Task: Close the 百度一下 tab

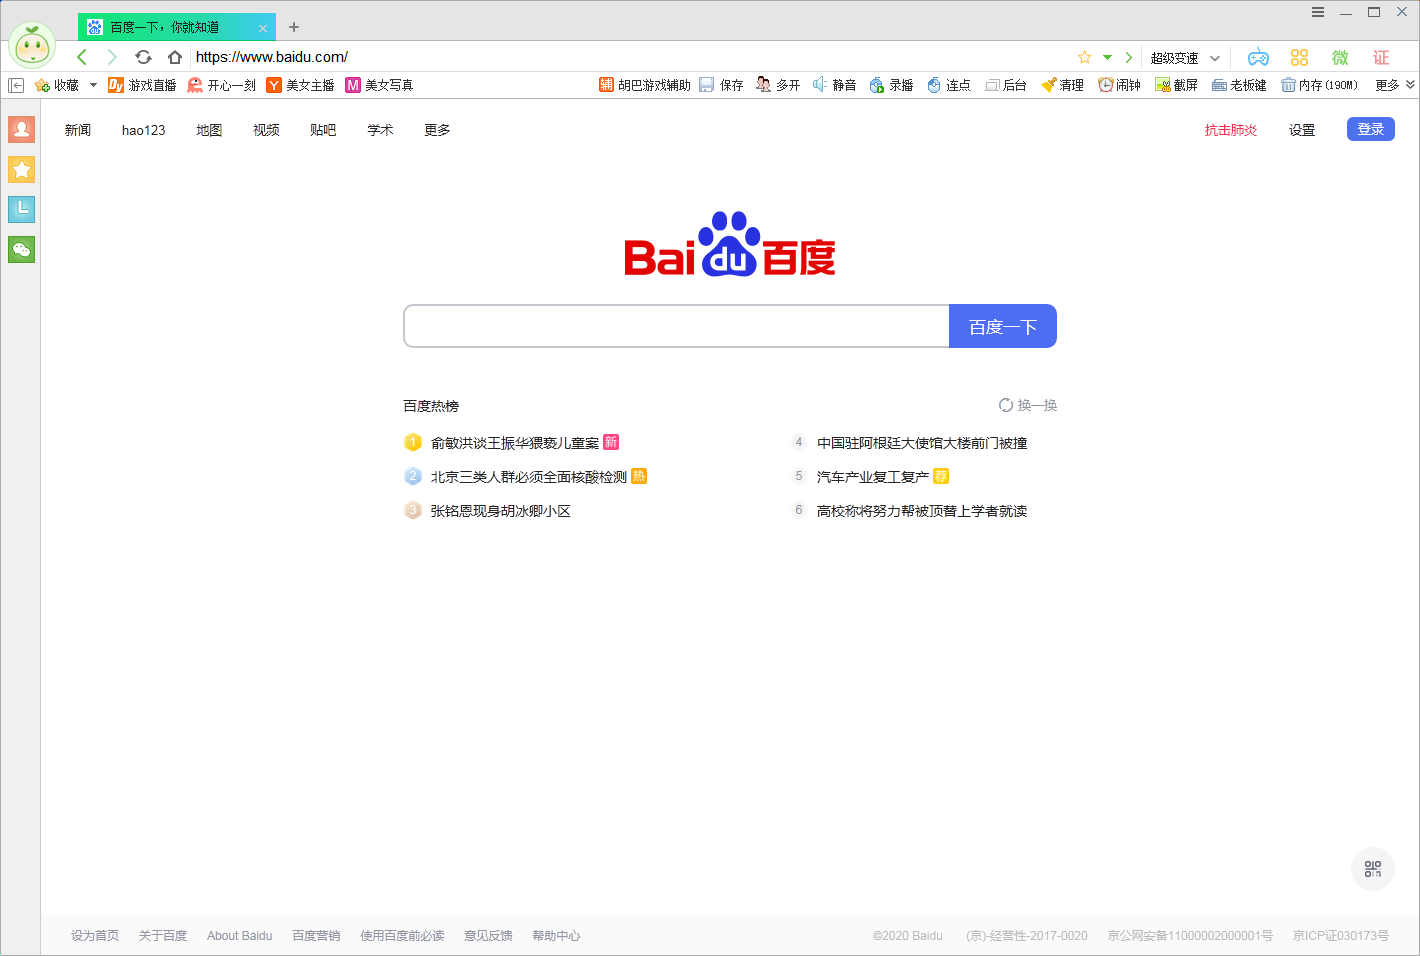Action: coord(263,28)
